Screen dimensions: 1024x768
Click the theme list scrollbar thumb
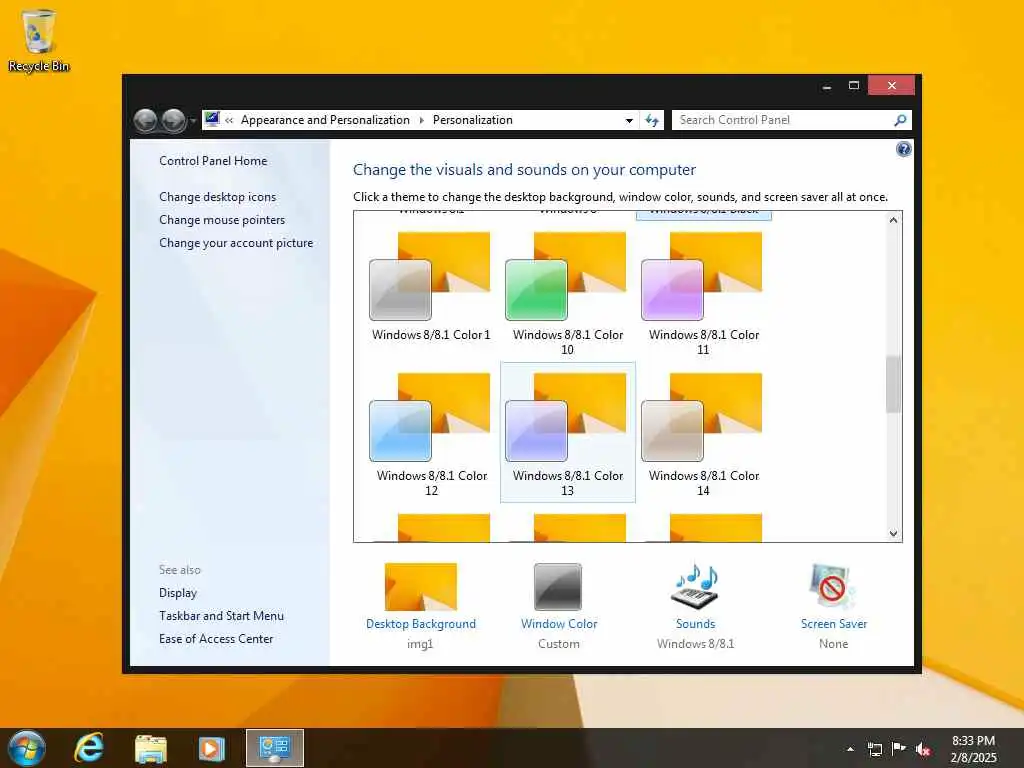click(893, 384)
